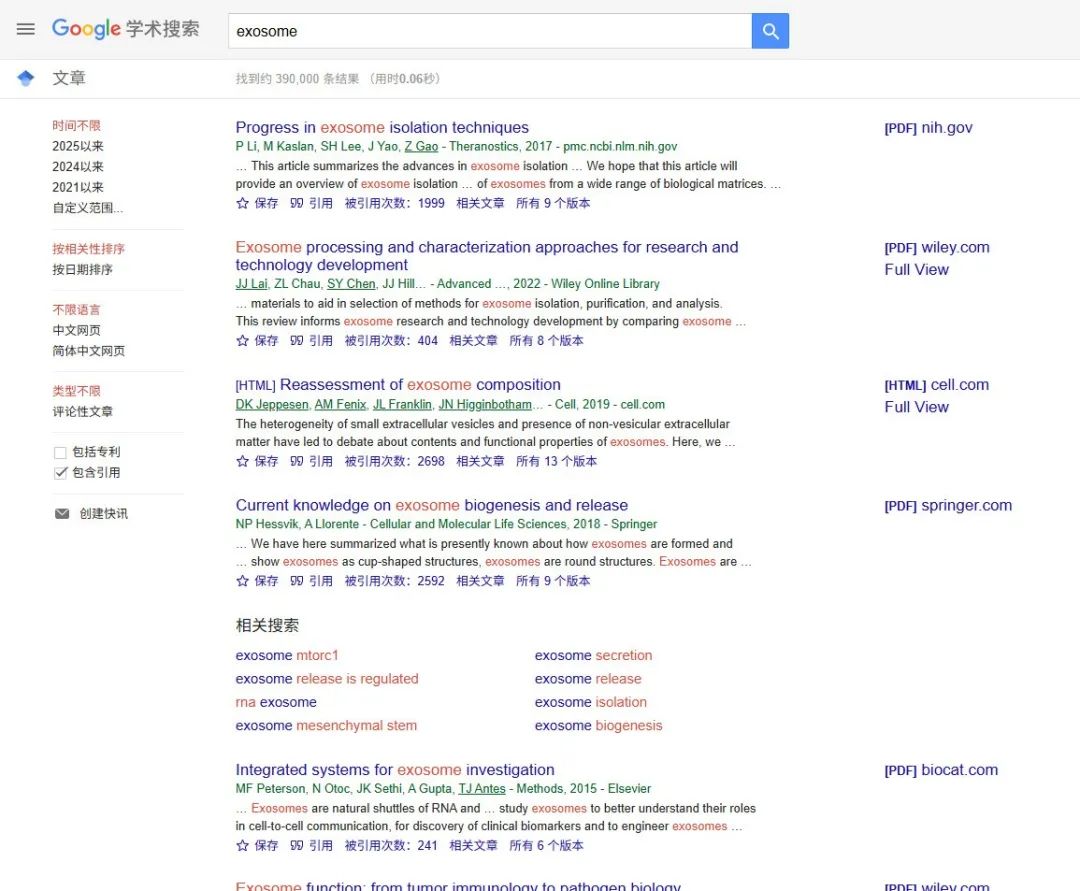
Task: Open author JJ Lai profile link
Action: tap(251, 284)
